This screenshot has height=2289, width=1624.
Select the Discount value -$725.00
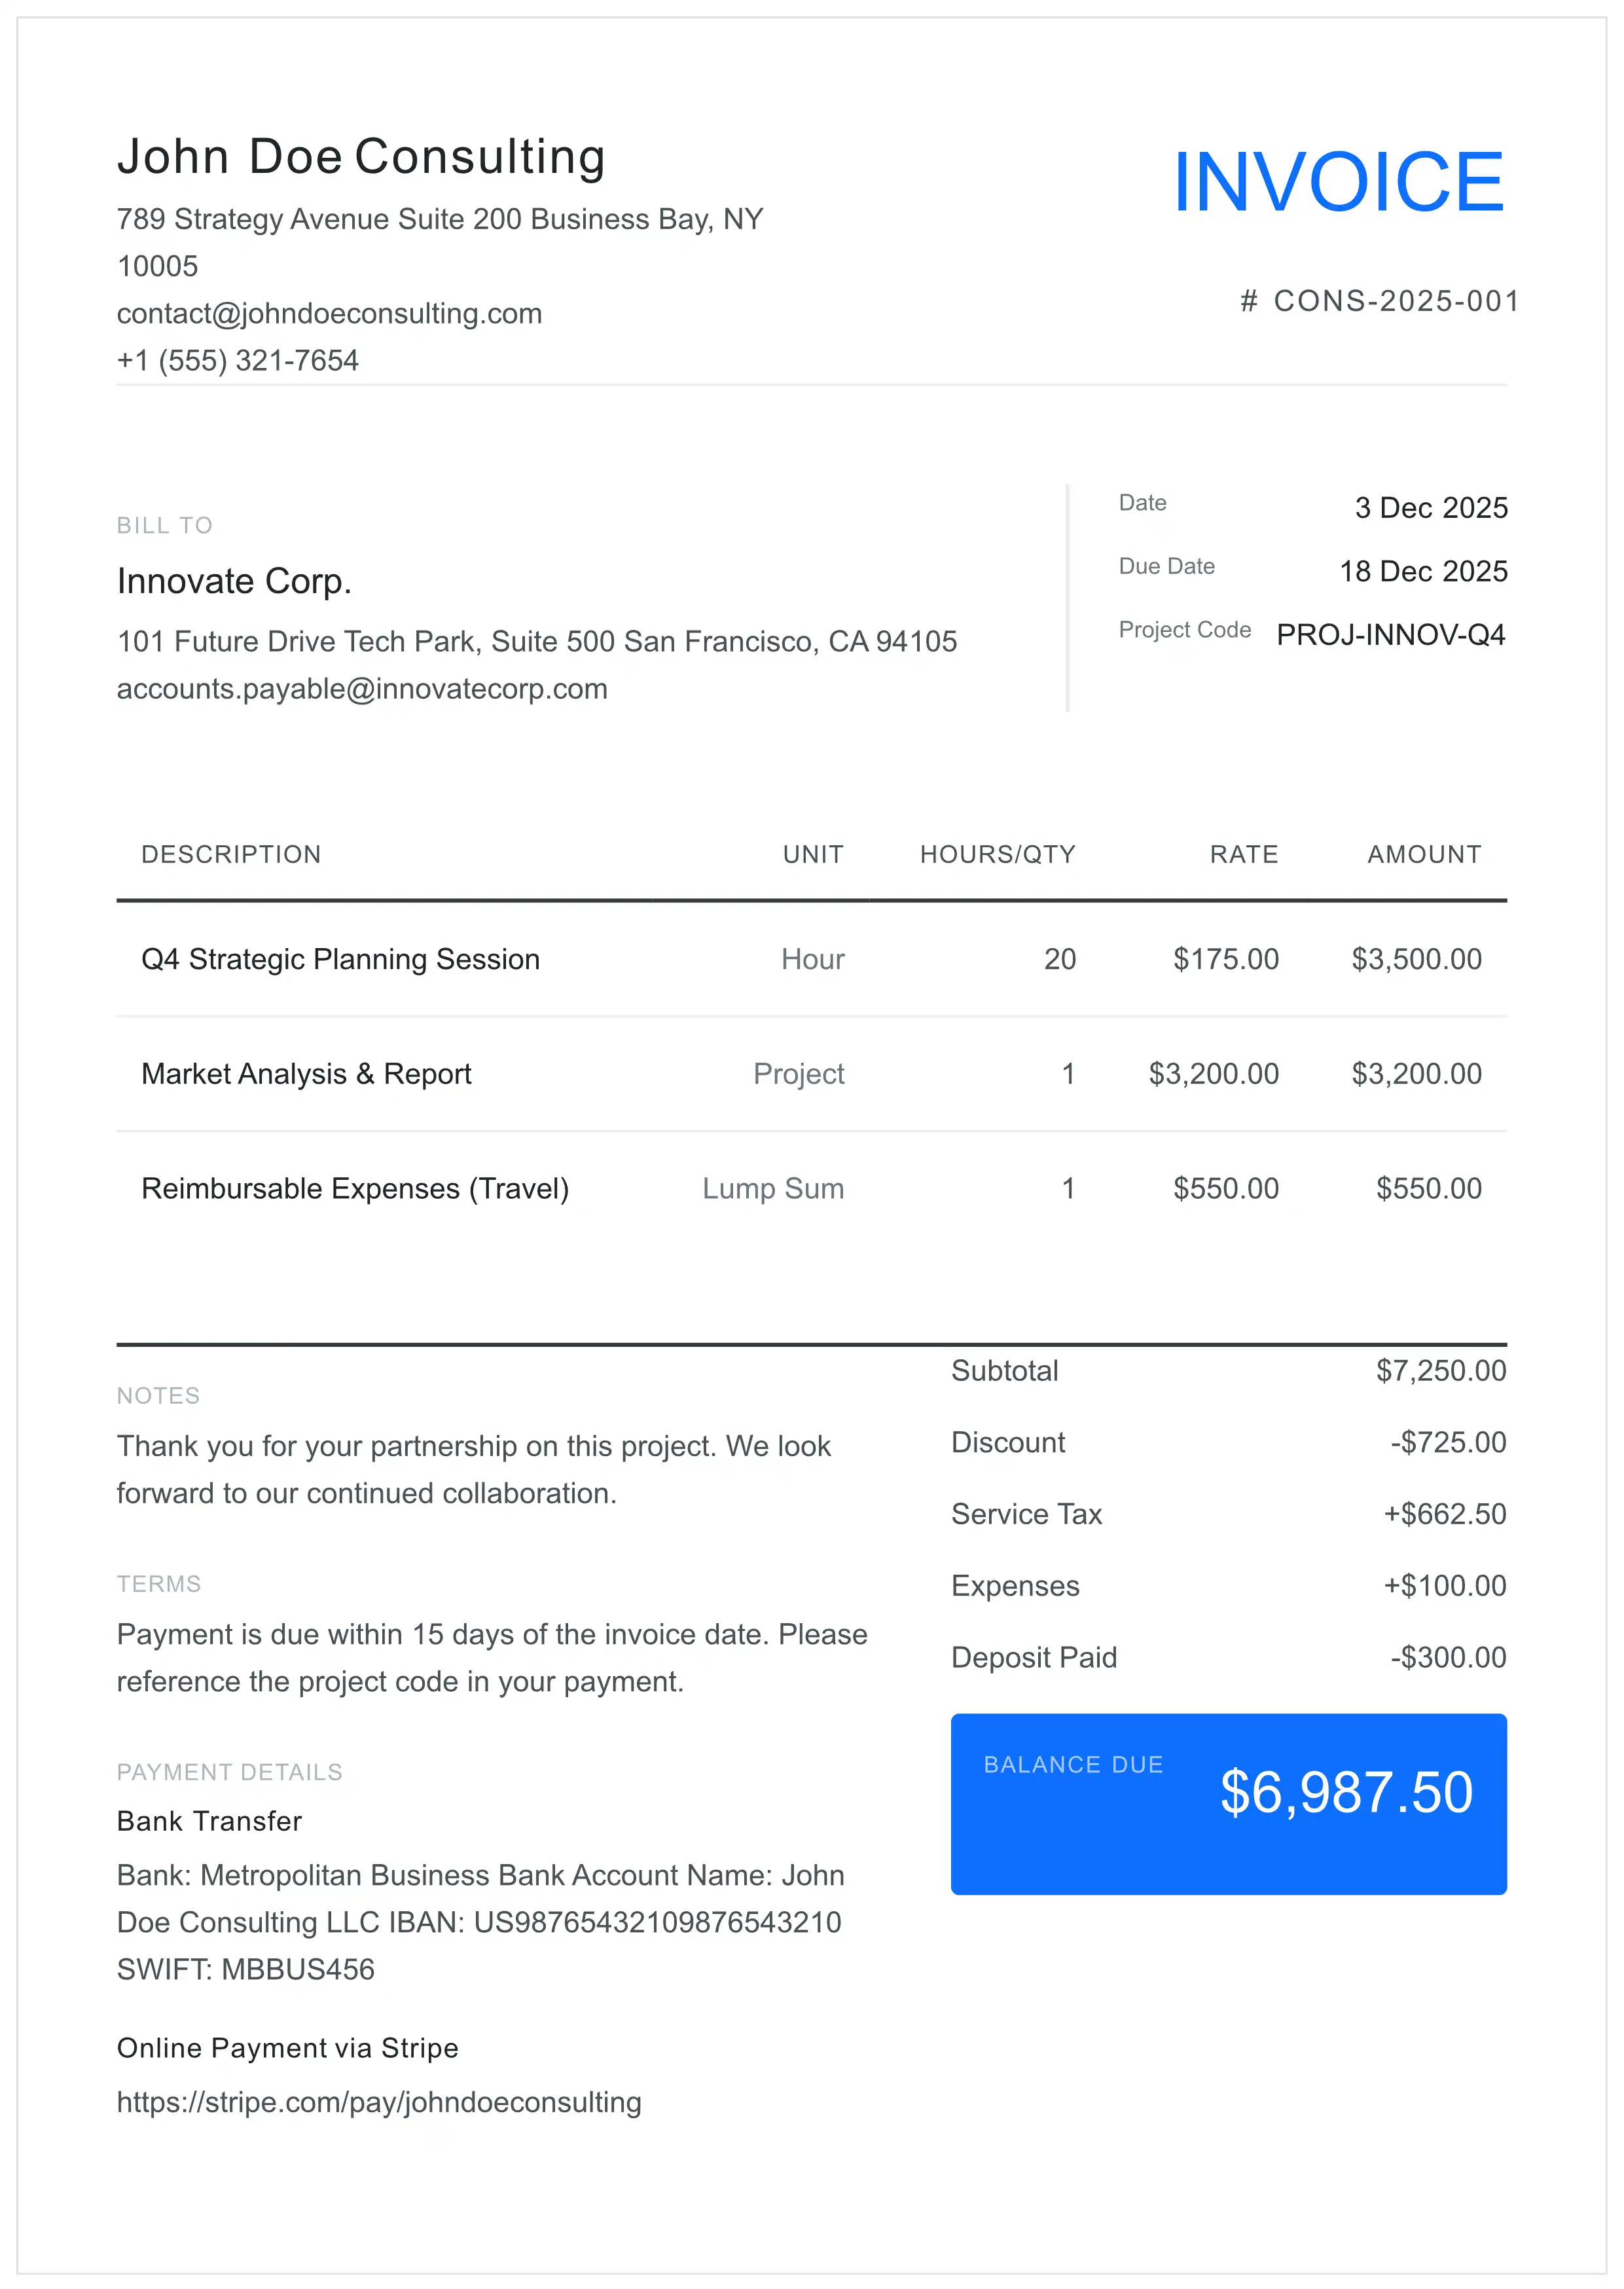tap(1448, 1442)
